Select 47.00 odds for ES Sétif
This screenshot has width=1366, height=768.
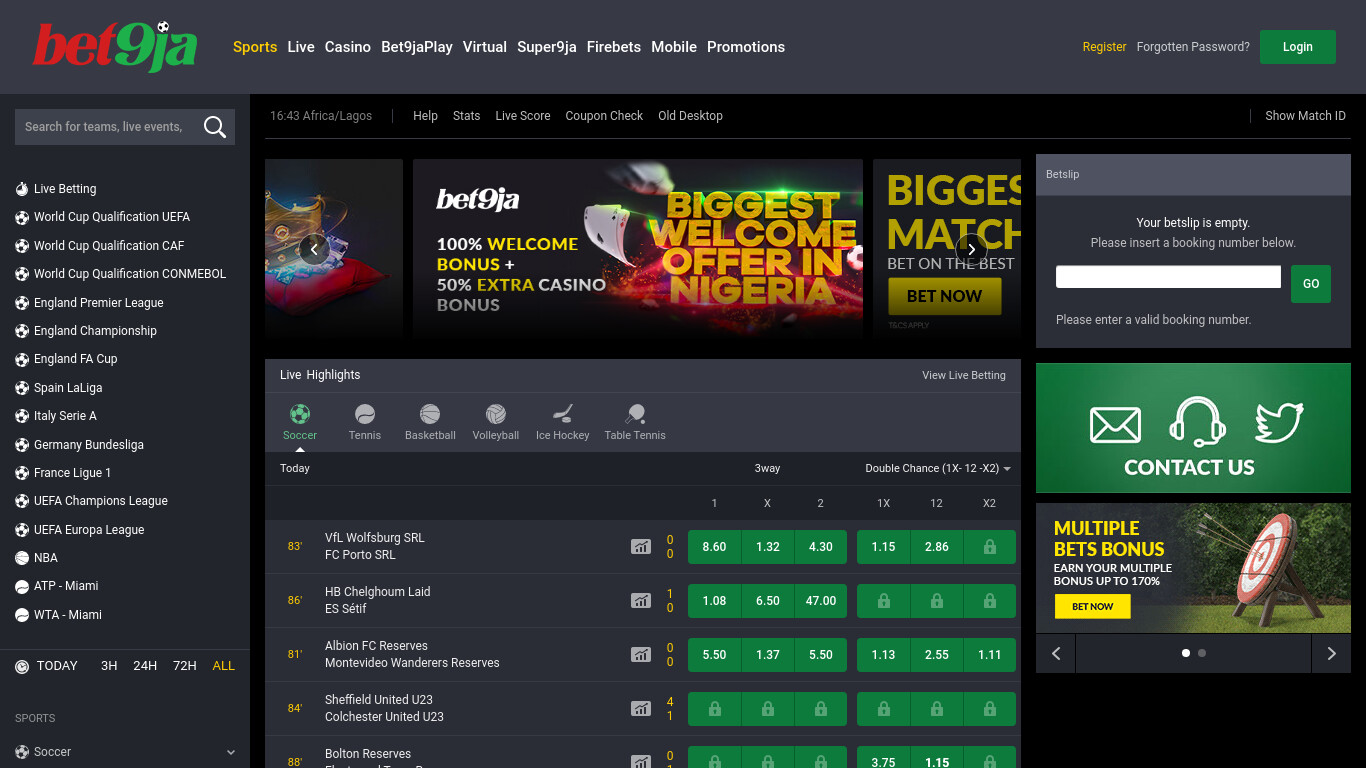click(x=821, y=601)
